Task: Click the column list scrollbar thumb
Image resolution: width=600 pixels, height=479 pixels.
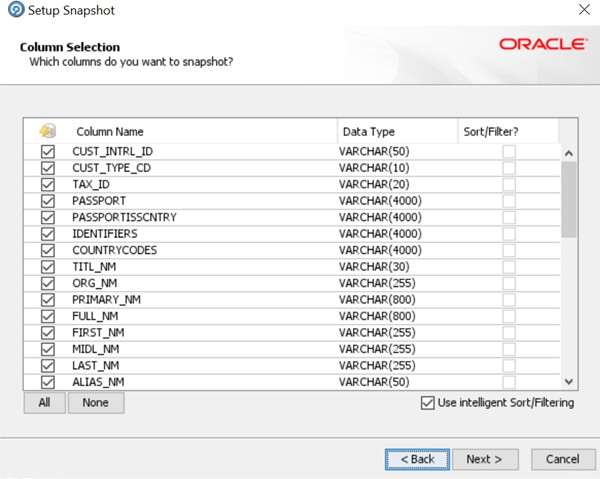Action: [x=569, y=199]
